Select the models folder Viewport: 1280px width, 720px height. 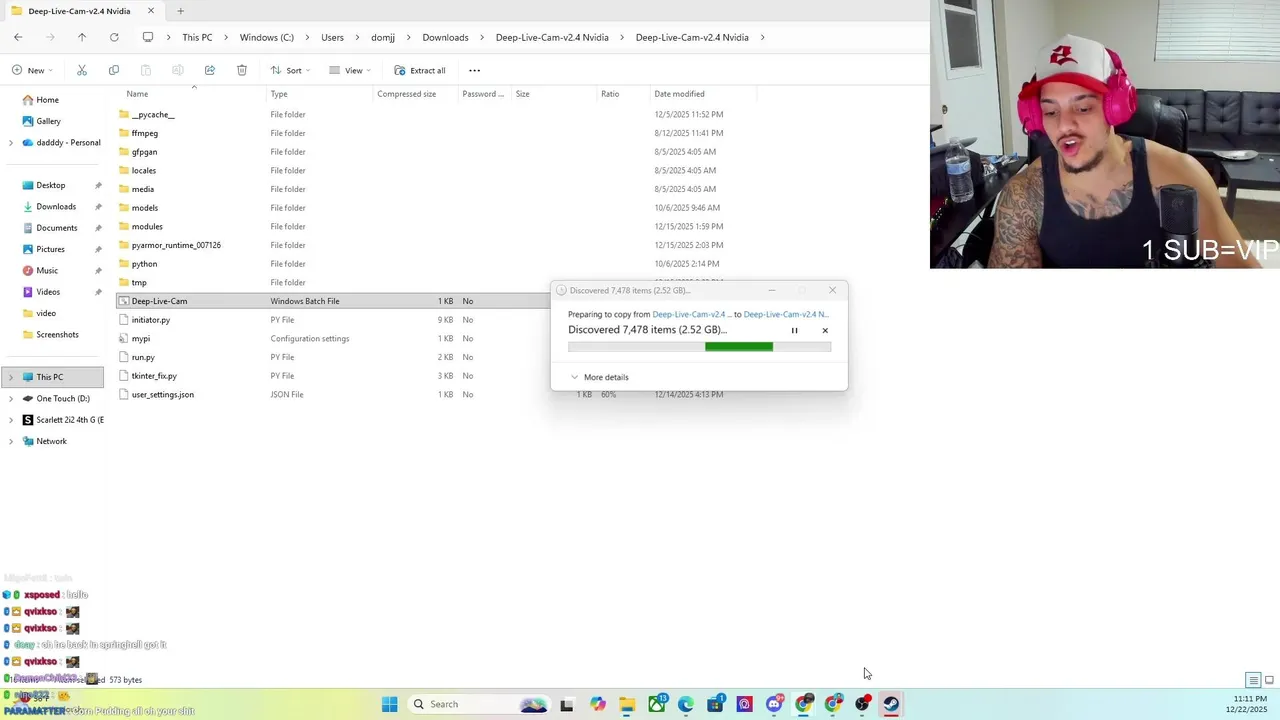tap(145, 208)
